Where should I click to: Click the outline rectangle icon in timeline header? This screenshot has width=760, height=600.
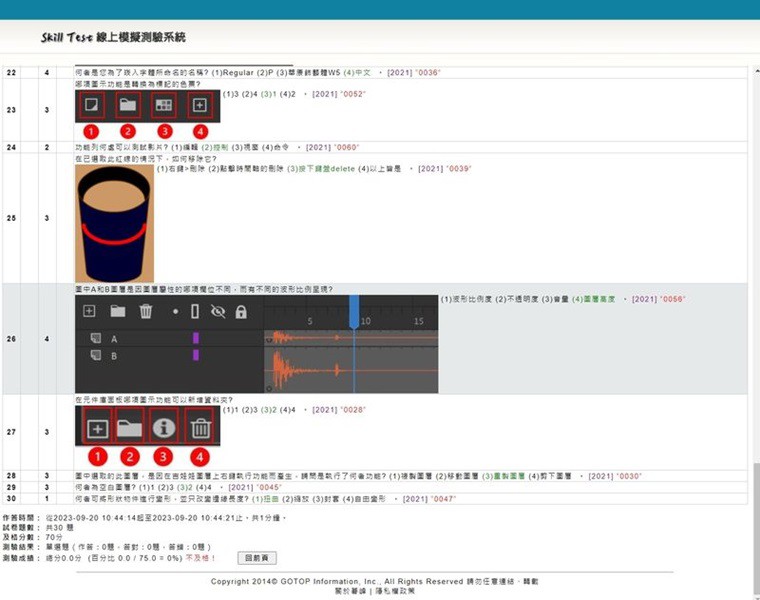point(196,312)
